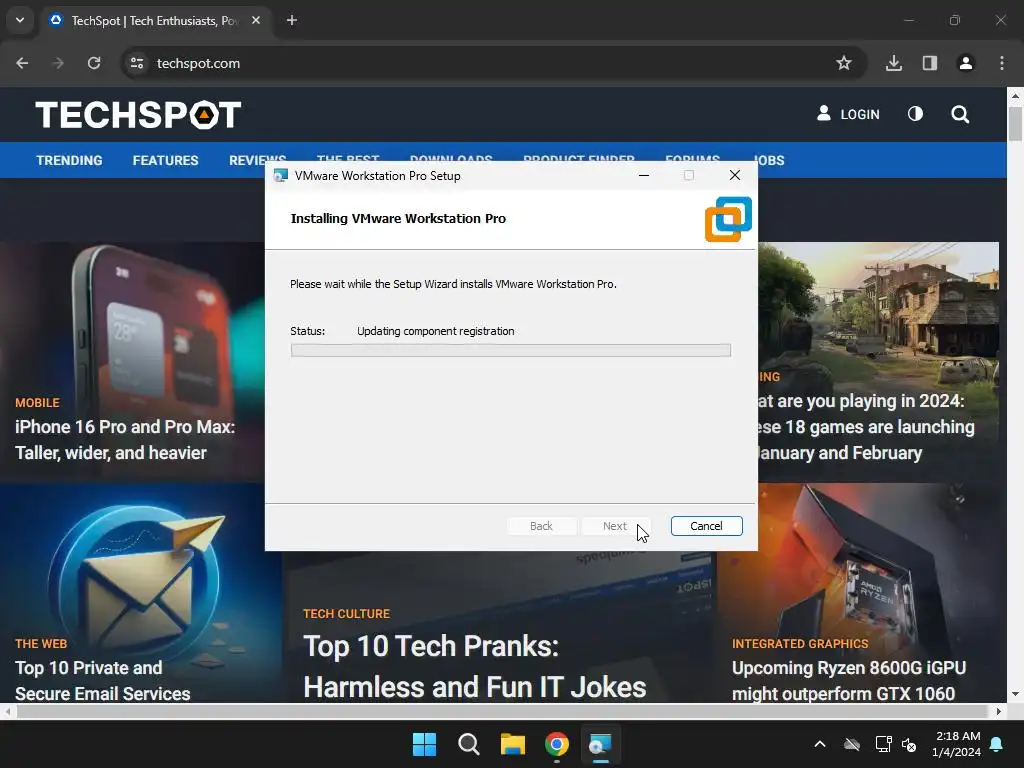Open the cloud sync tray icon
The image size is (1024, 768).
[x=852, y=744]
